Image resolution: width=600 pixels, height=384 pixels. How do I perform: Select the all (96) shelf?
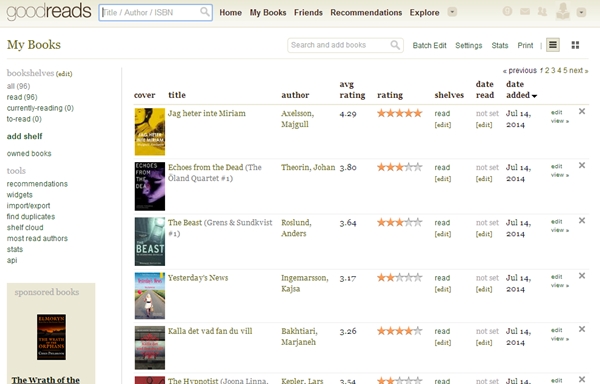(18, 86)
